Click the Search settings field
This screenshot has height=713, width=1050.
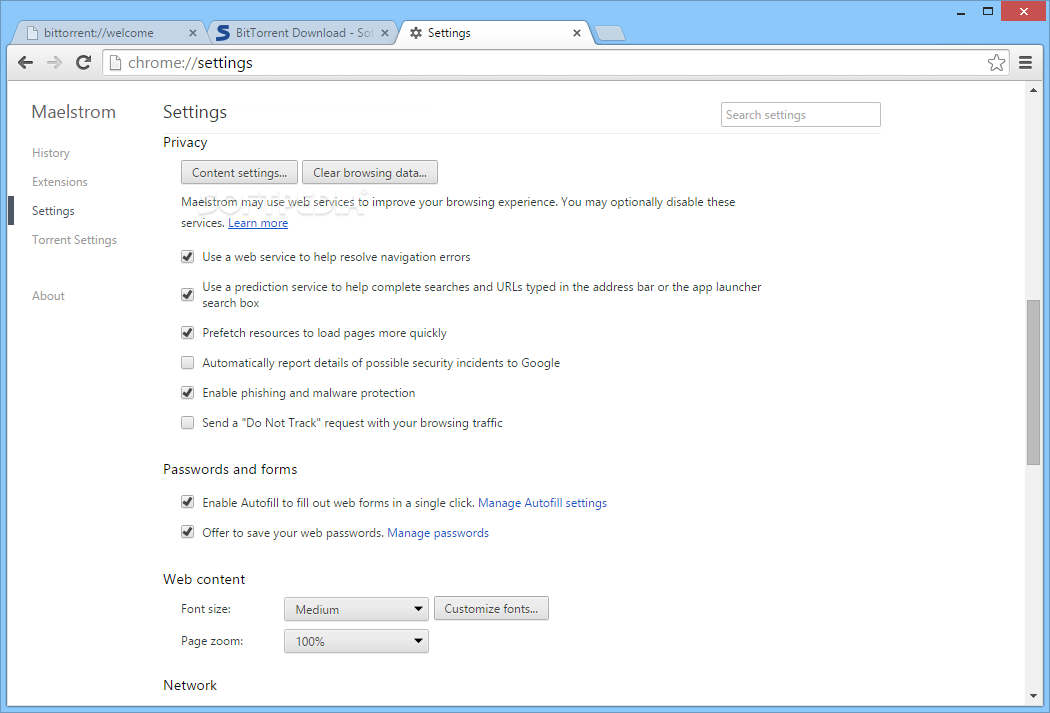800,114
